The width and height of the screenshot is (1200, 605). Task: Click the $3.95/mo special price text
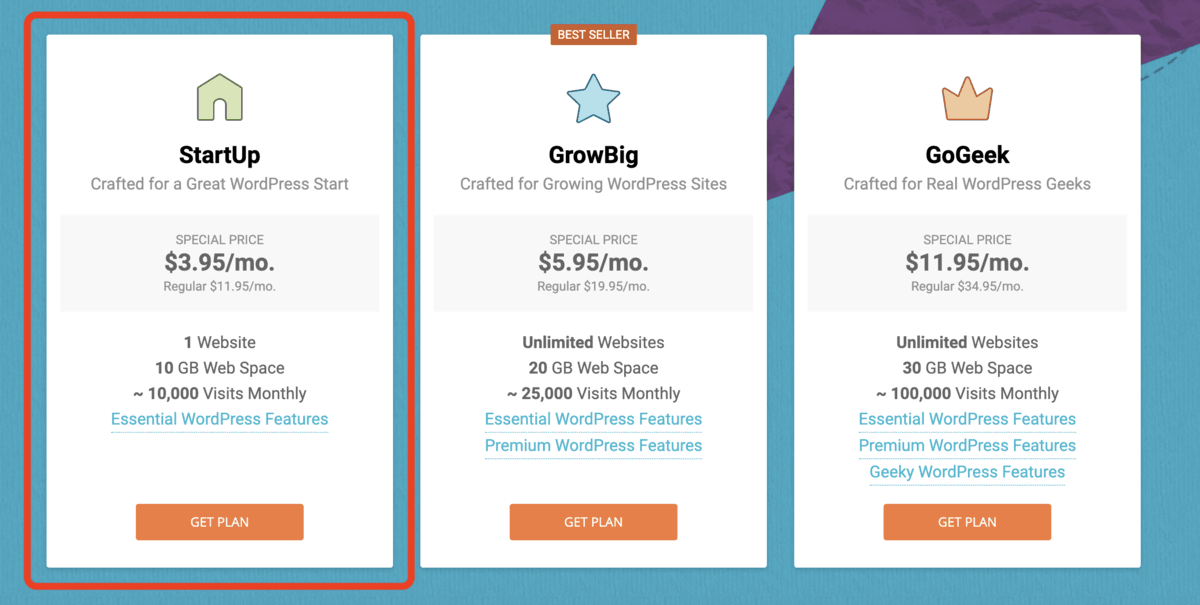pos(219,263)
